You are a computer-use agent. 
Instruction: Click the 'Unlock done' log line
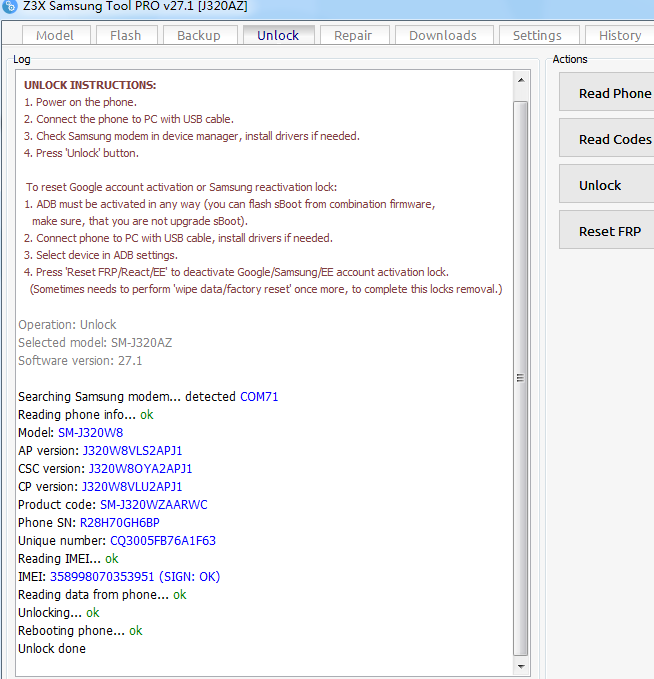[x=52, y=649]
